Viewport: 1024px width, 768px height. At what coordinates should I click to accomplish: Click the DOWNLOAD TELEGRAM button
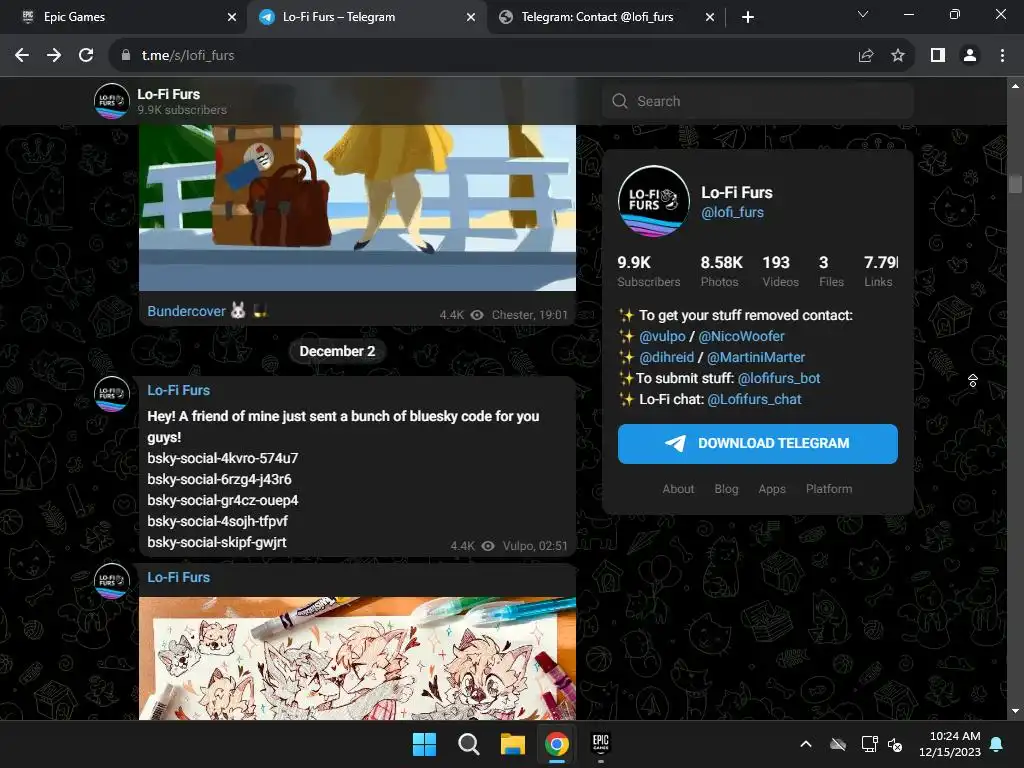[758, 443]
